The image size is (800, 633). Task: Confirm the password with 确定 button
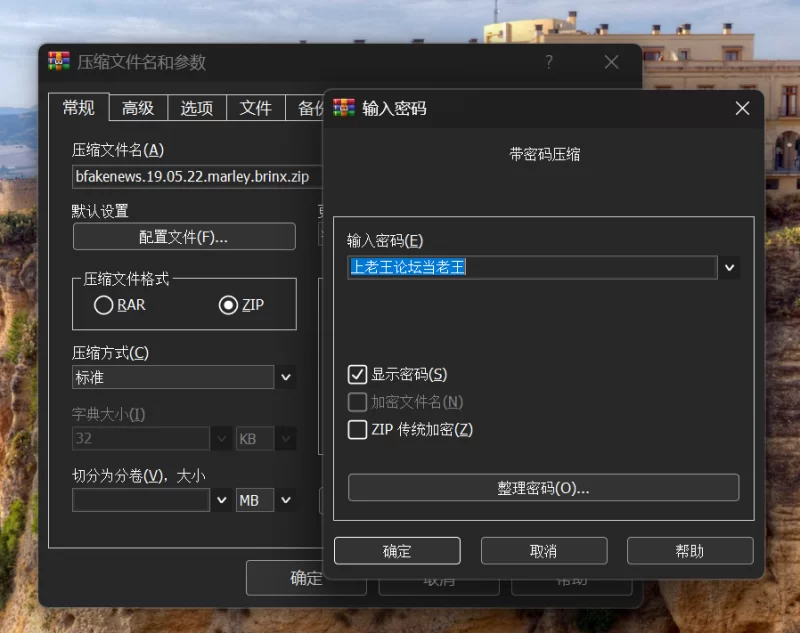point(397,551)
